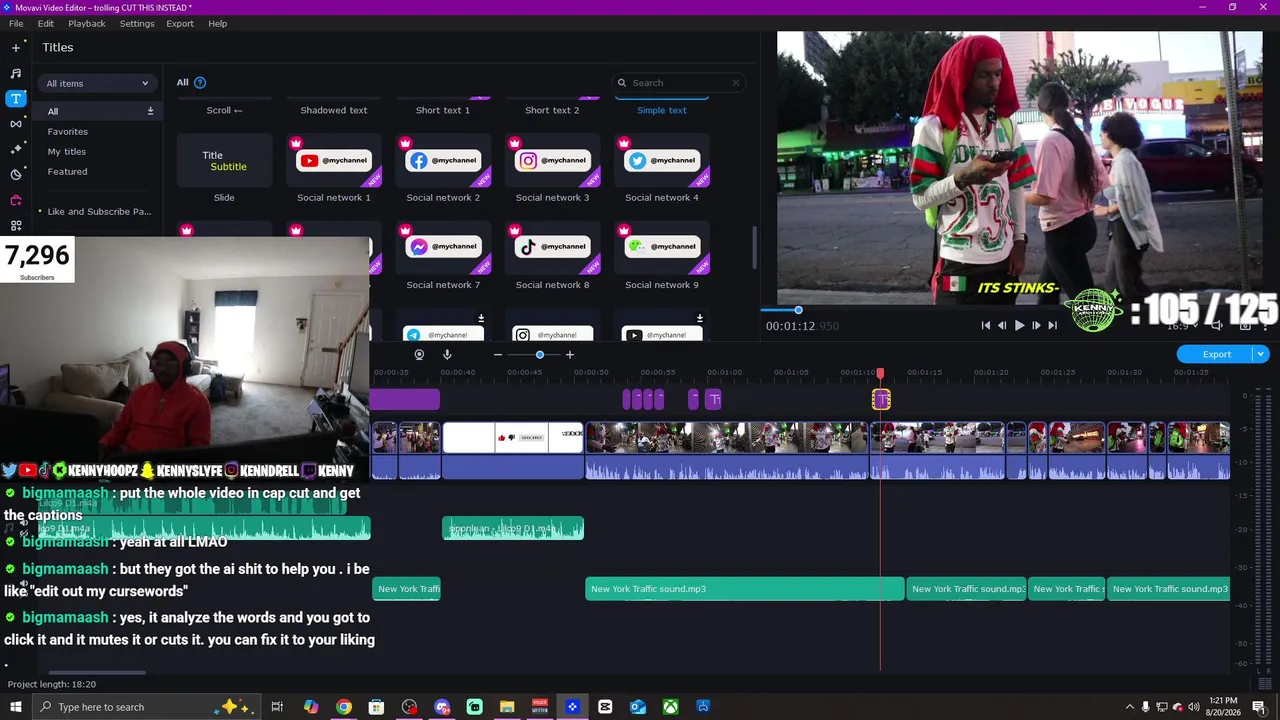Viewport: 1280px width, 720px height.
Task: Select the highlighted title clip at playhead
Action: tap(881, 400)
